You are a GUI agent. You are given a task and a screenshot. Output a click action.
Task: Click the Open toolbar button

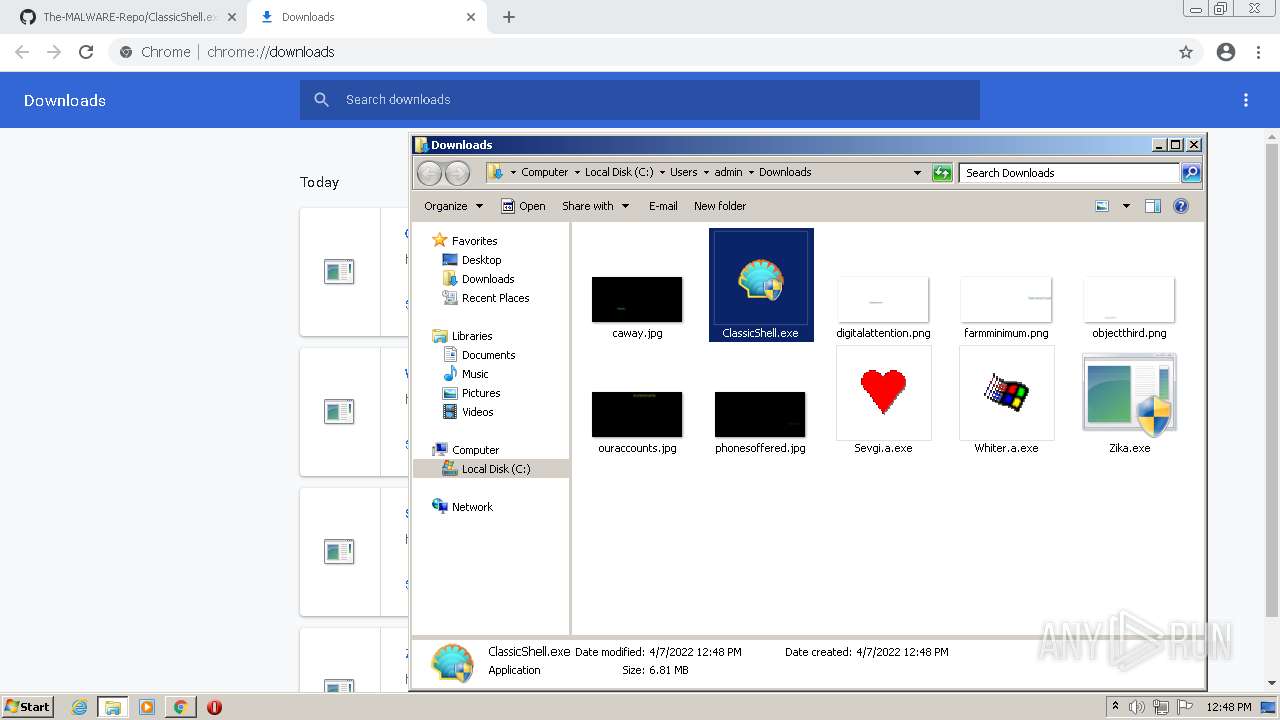tap(523, 206)
